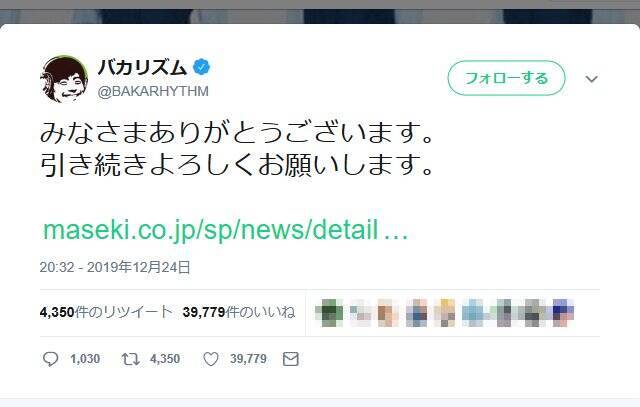The height and width of the screenshot is (407, 640).
Task: Click the フォローする button
Action: coord(507,78)
